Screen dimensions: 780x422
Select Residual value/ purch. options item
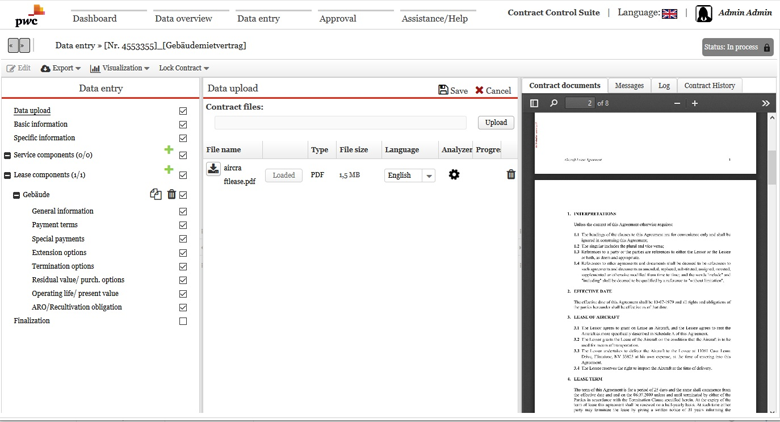[x=78, y=280]
